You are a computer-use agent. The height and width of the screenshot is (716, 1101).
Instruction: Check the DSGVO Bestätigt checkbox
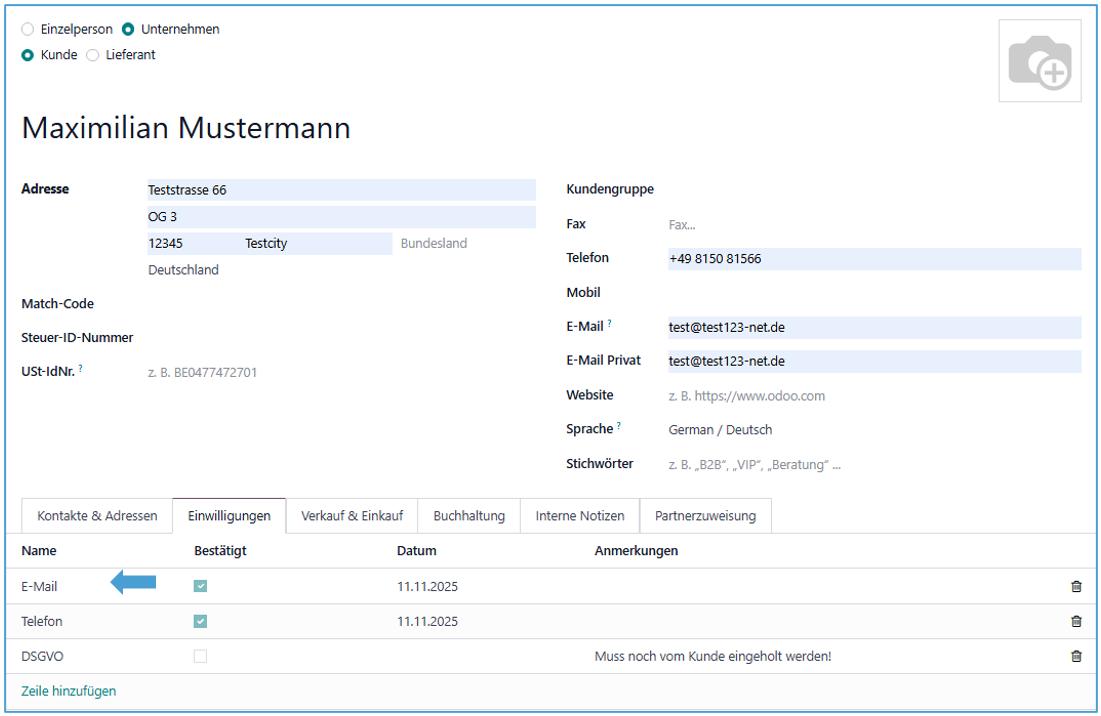(x=200, y=657)
